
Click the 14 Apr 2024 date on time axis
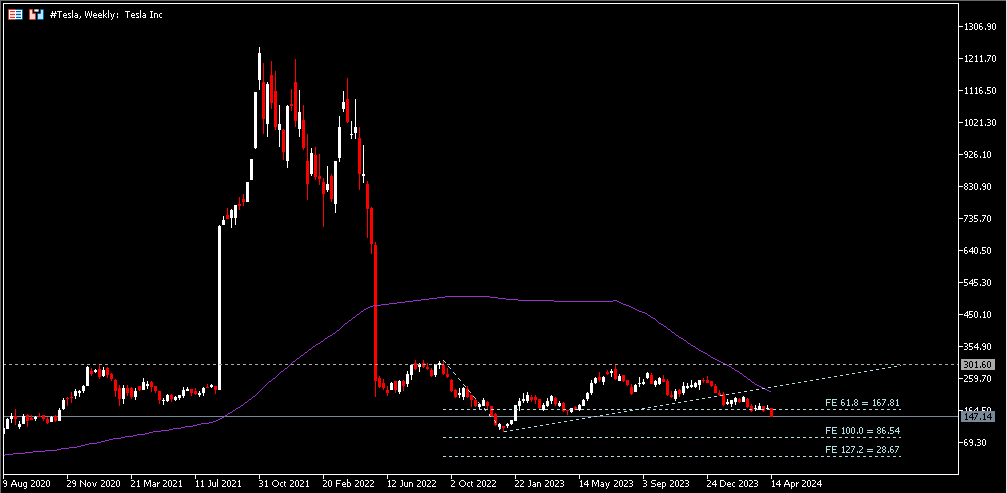(796, 484)
